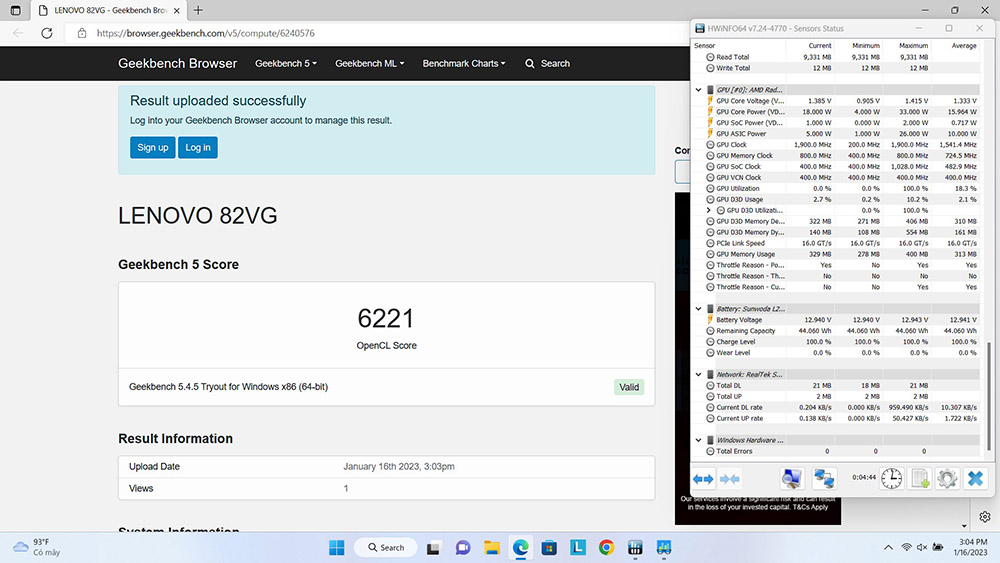
Task: Open Task View on taskbar
Action: pyautogui.click(x=434, y=547)
